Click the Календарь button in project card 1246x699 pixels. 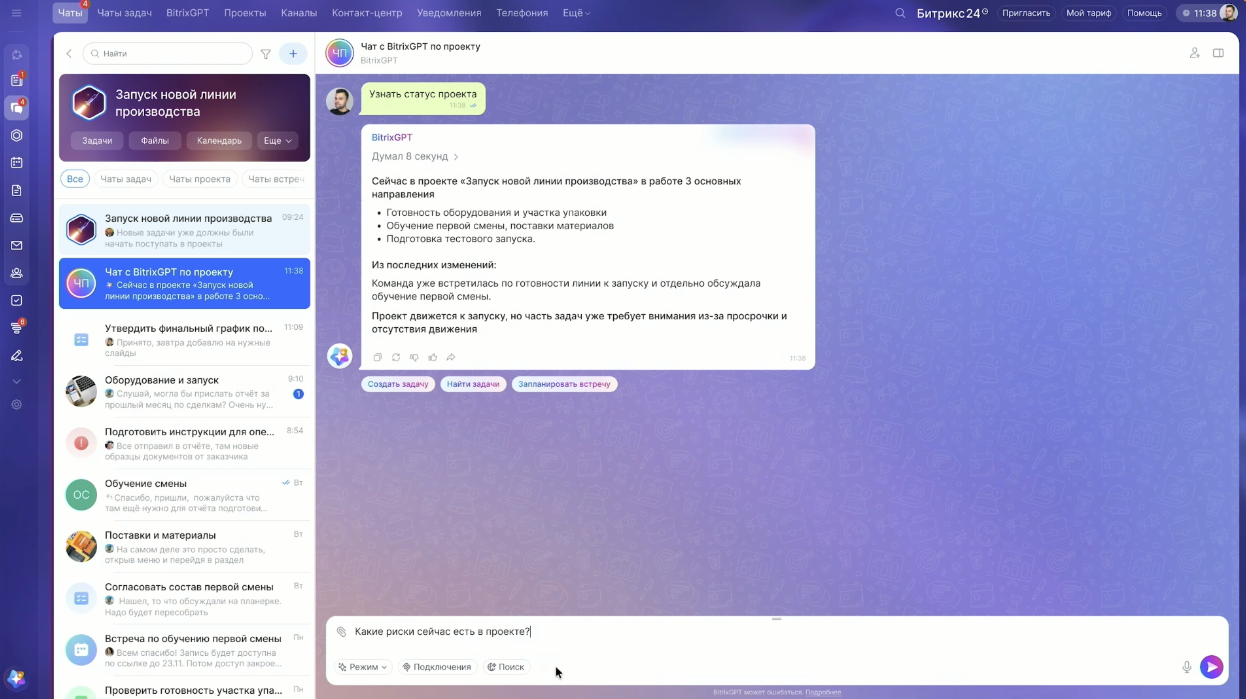click(219, 141)
